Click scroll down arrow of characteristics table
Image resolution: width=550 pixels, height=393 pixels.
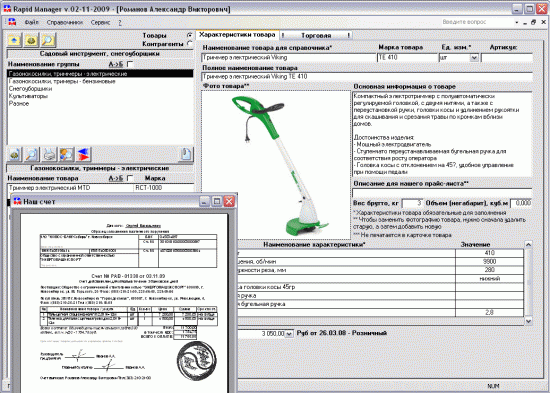(x=528, y=321)
